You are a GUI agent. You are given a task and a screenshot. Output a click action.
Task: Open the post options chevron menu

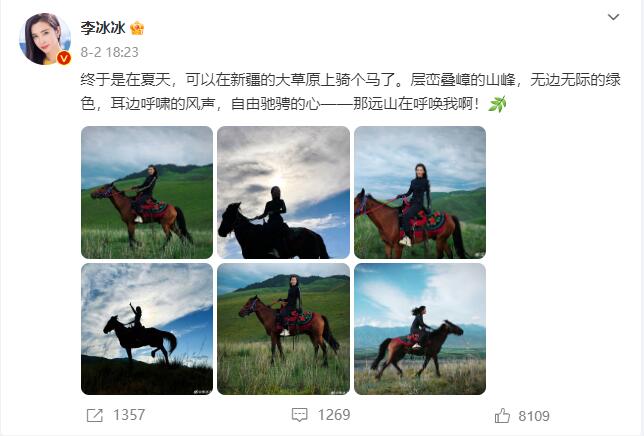point(613,17)
